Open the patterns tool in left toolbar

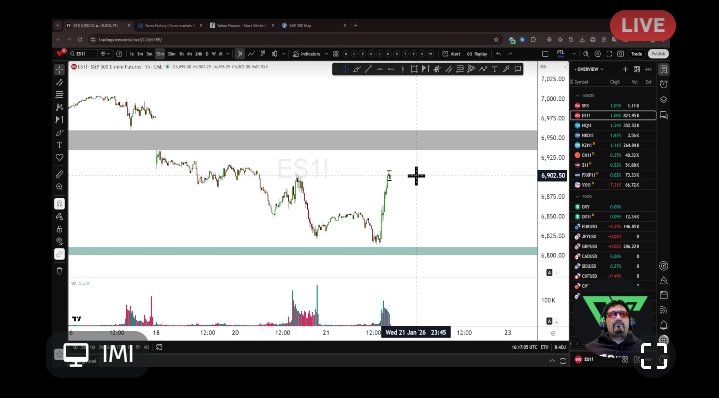[59, 107]
